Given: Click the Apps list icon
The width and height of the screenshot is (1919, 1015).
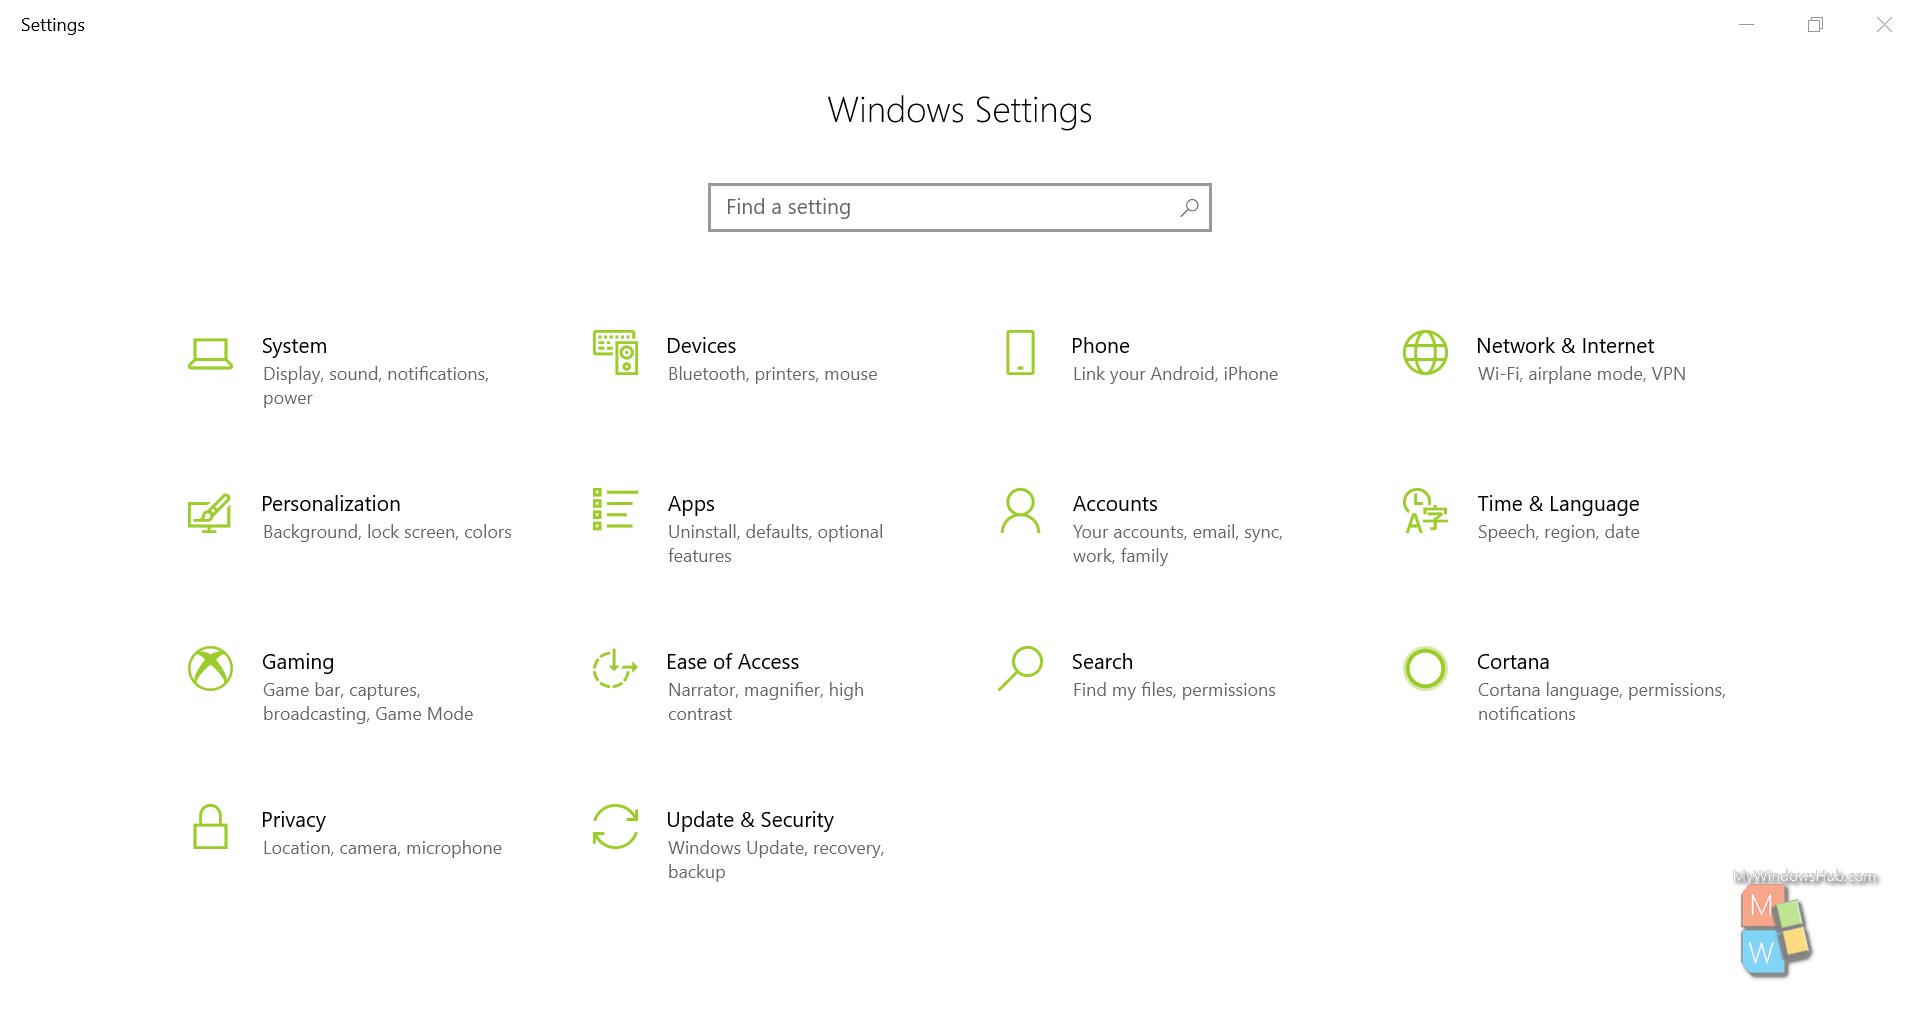Looking at the screenshot, I should tap(615, 509).
